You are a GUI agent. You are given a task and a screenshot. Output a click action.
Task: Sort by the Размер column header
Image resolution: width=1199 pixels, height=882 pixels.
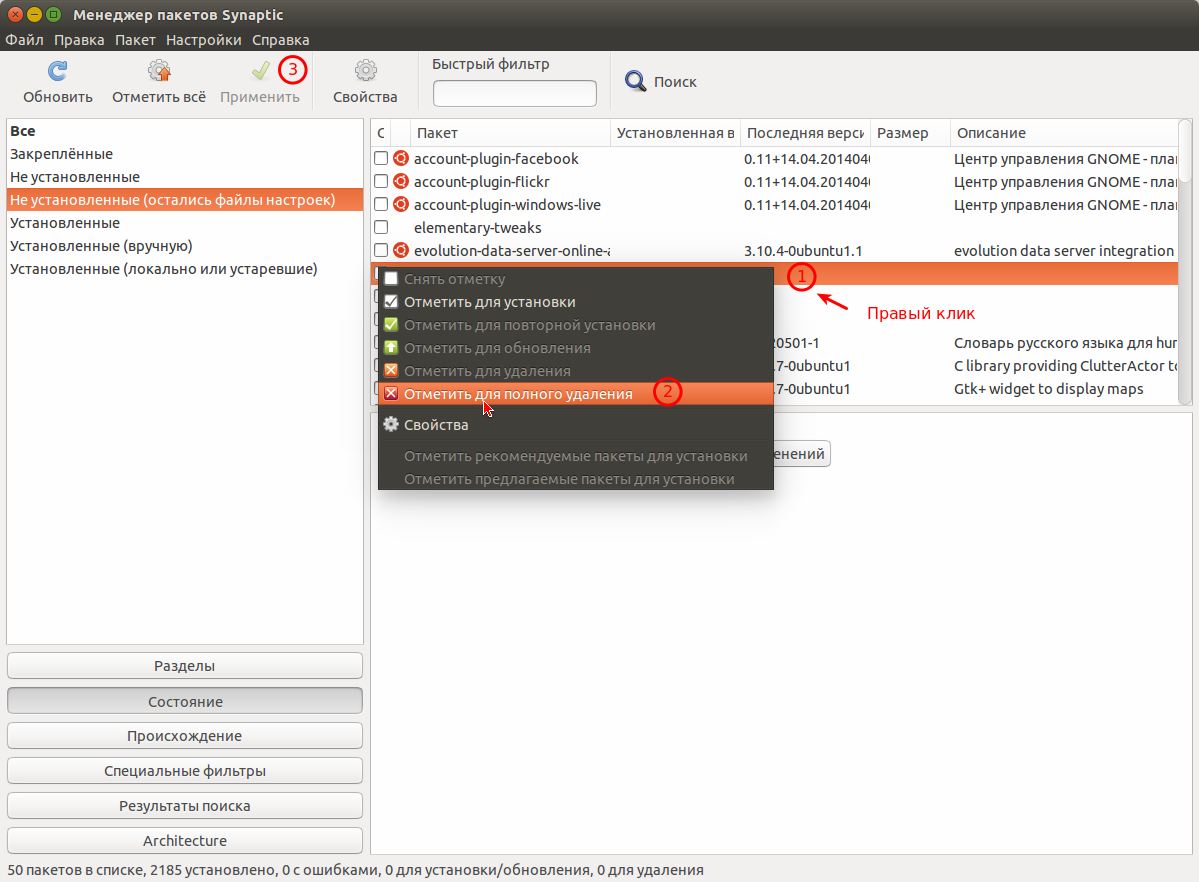pos(910,133)
